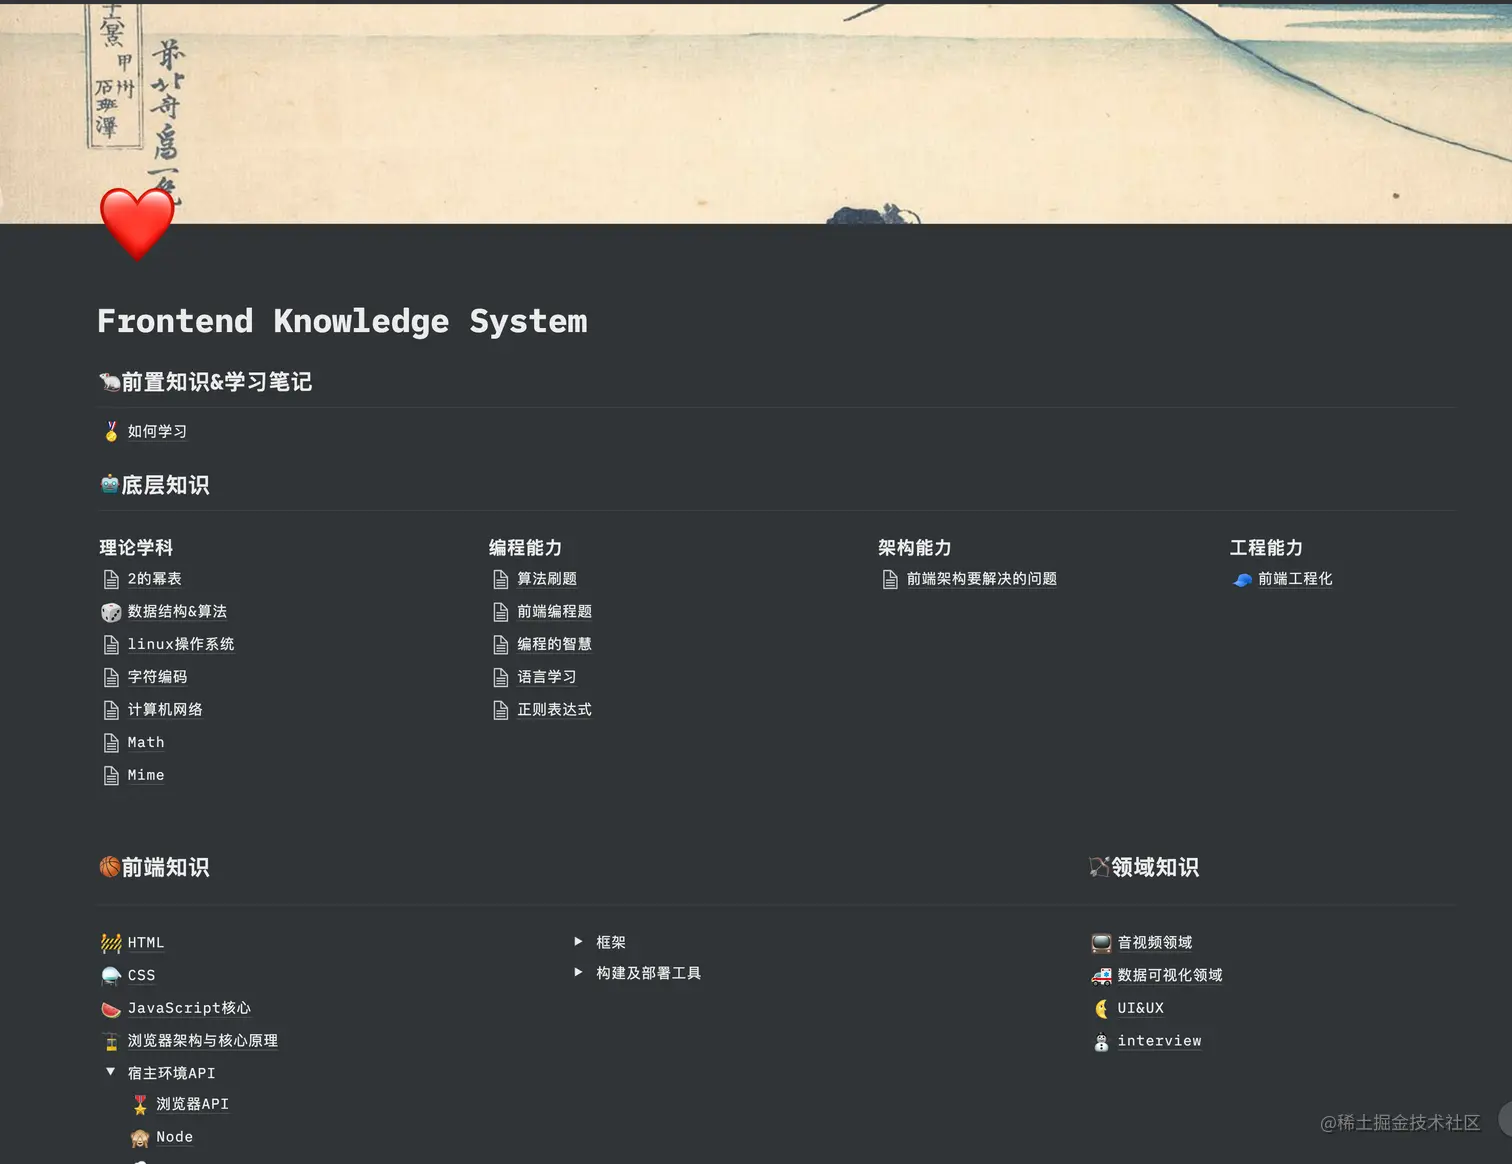This screenshot has width=1512, height=1164.
Task: Open the Node page link
Action: (175, 1138)
